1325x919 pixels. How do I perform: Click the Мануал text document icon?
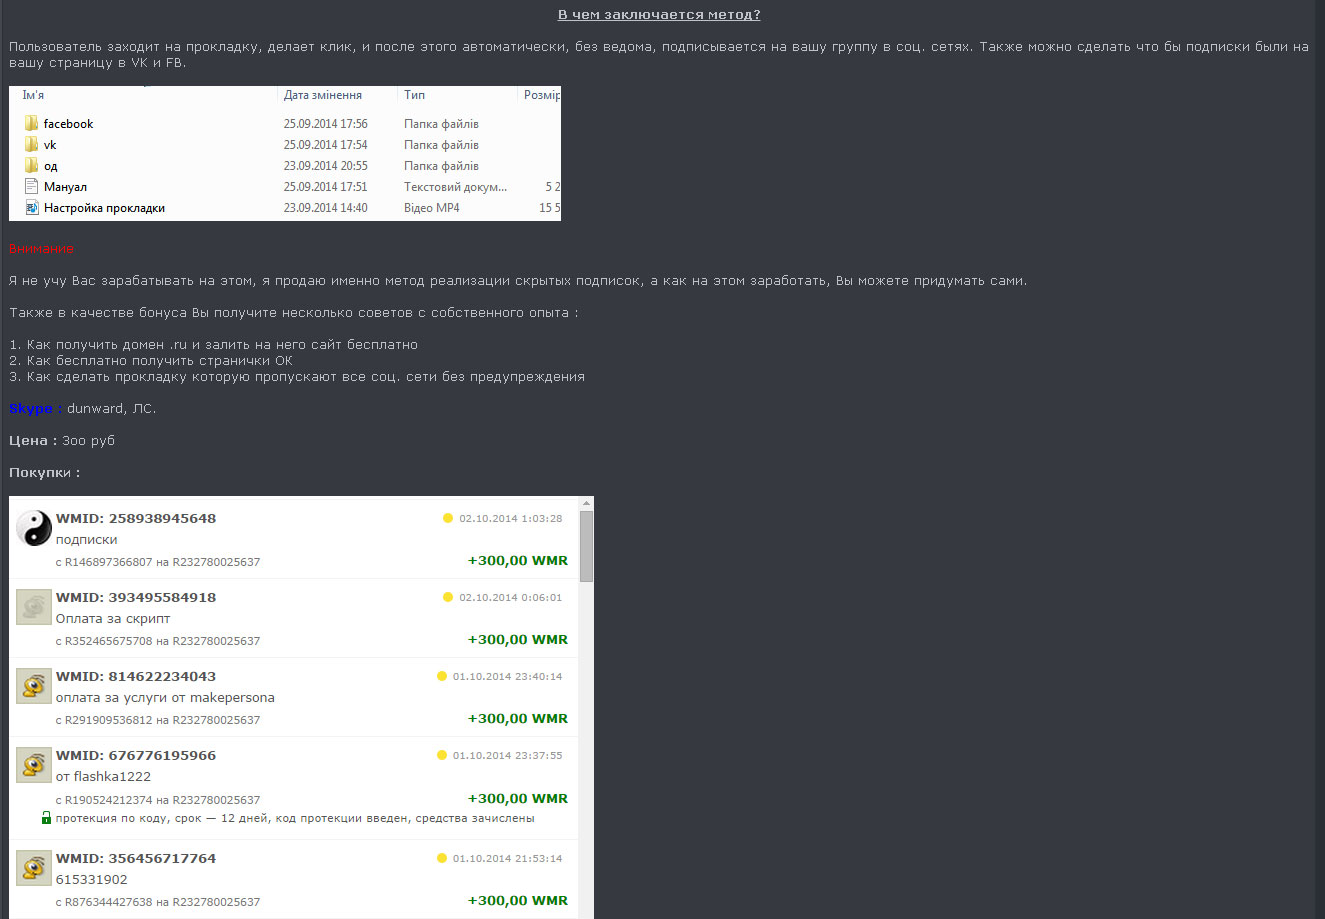pyautogui.click(x=32, y=187)
